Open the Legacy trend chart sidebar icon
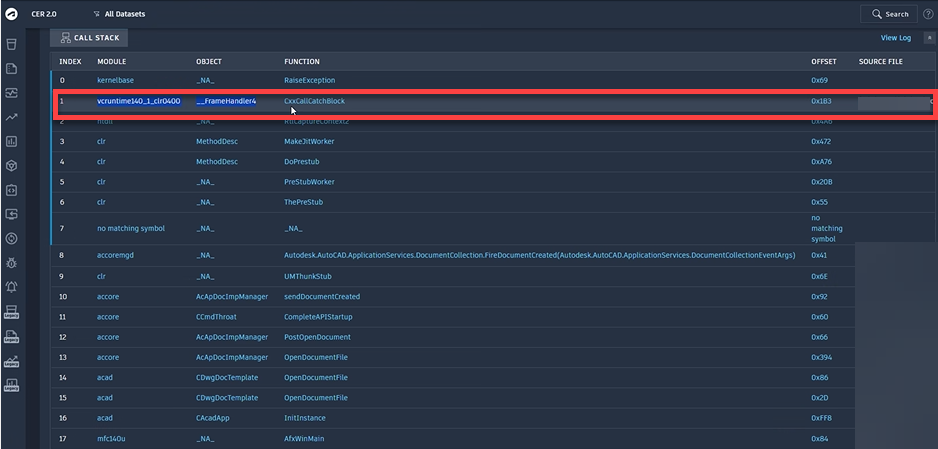The width and height of the screenshot is (938, 449). coord(11,361)
